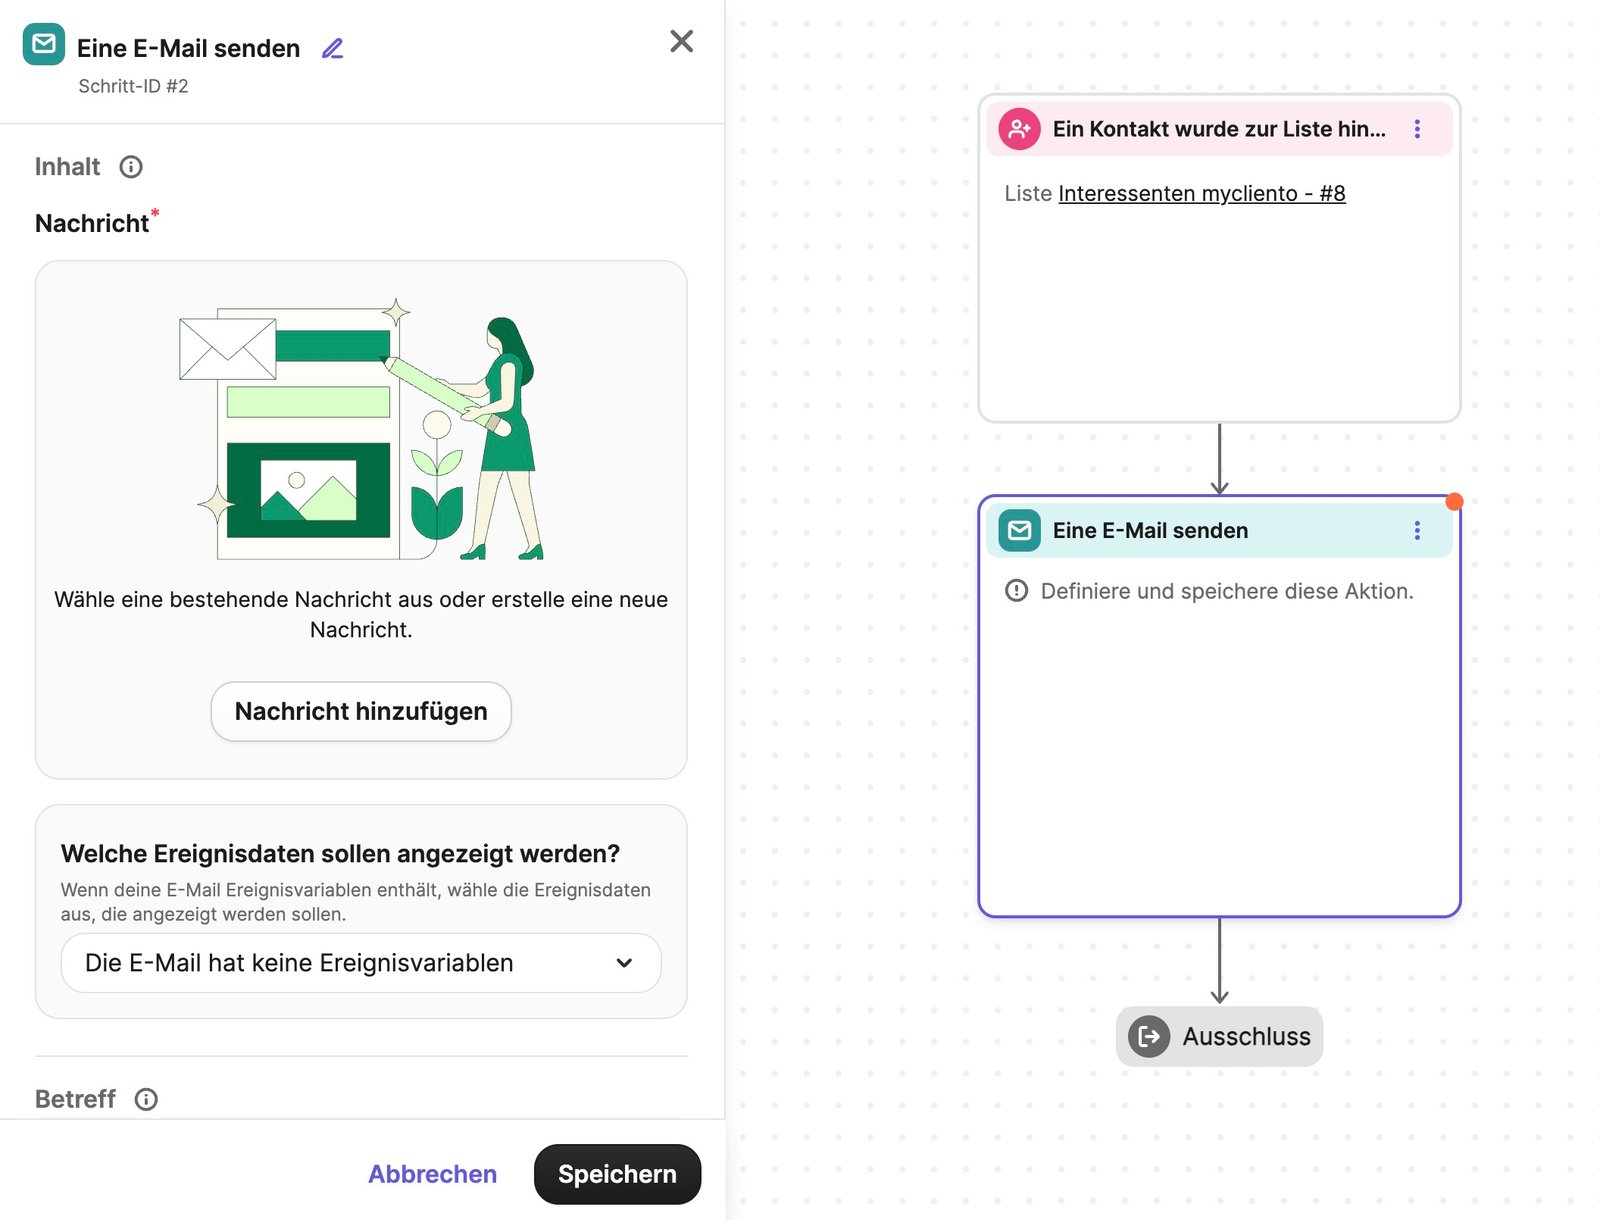Click the Inhalt info icon

131,167
